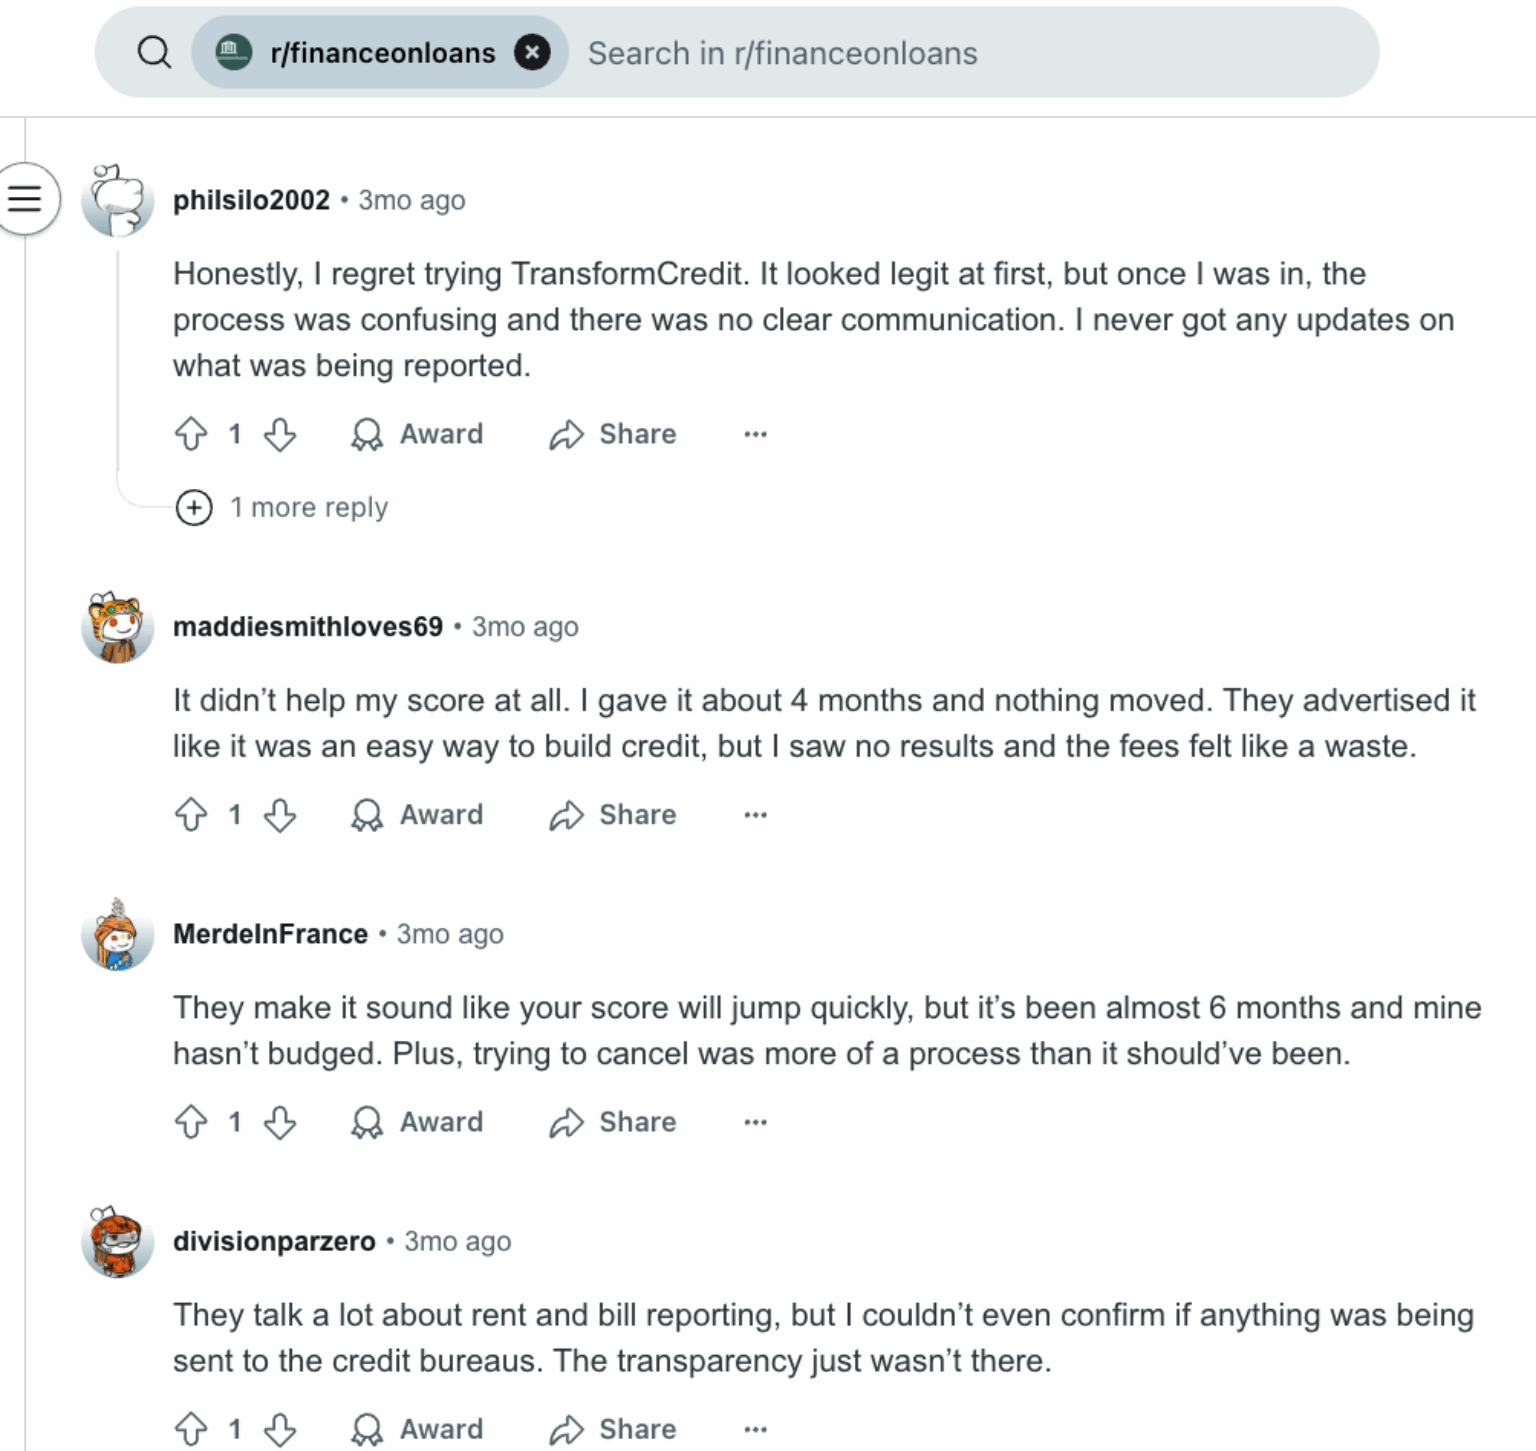Open divisionparzero's username link
This screenshot has width=1536, height=1451.
click(274, 1241)
